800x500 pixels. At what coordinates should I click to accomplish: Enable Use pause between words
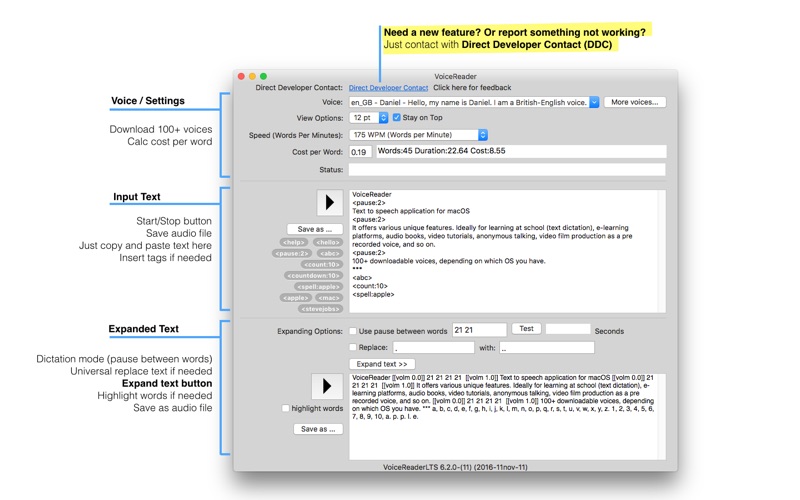353,331
